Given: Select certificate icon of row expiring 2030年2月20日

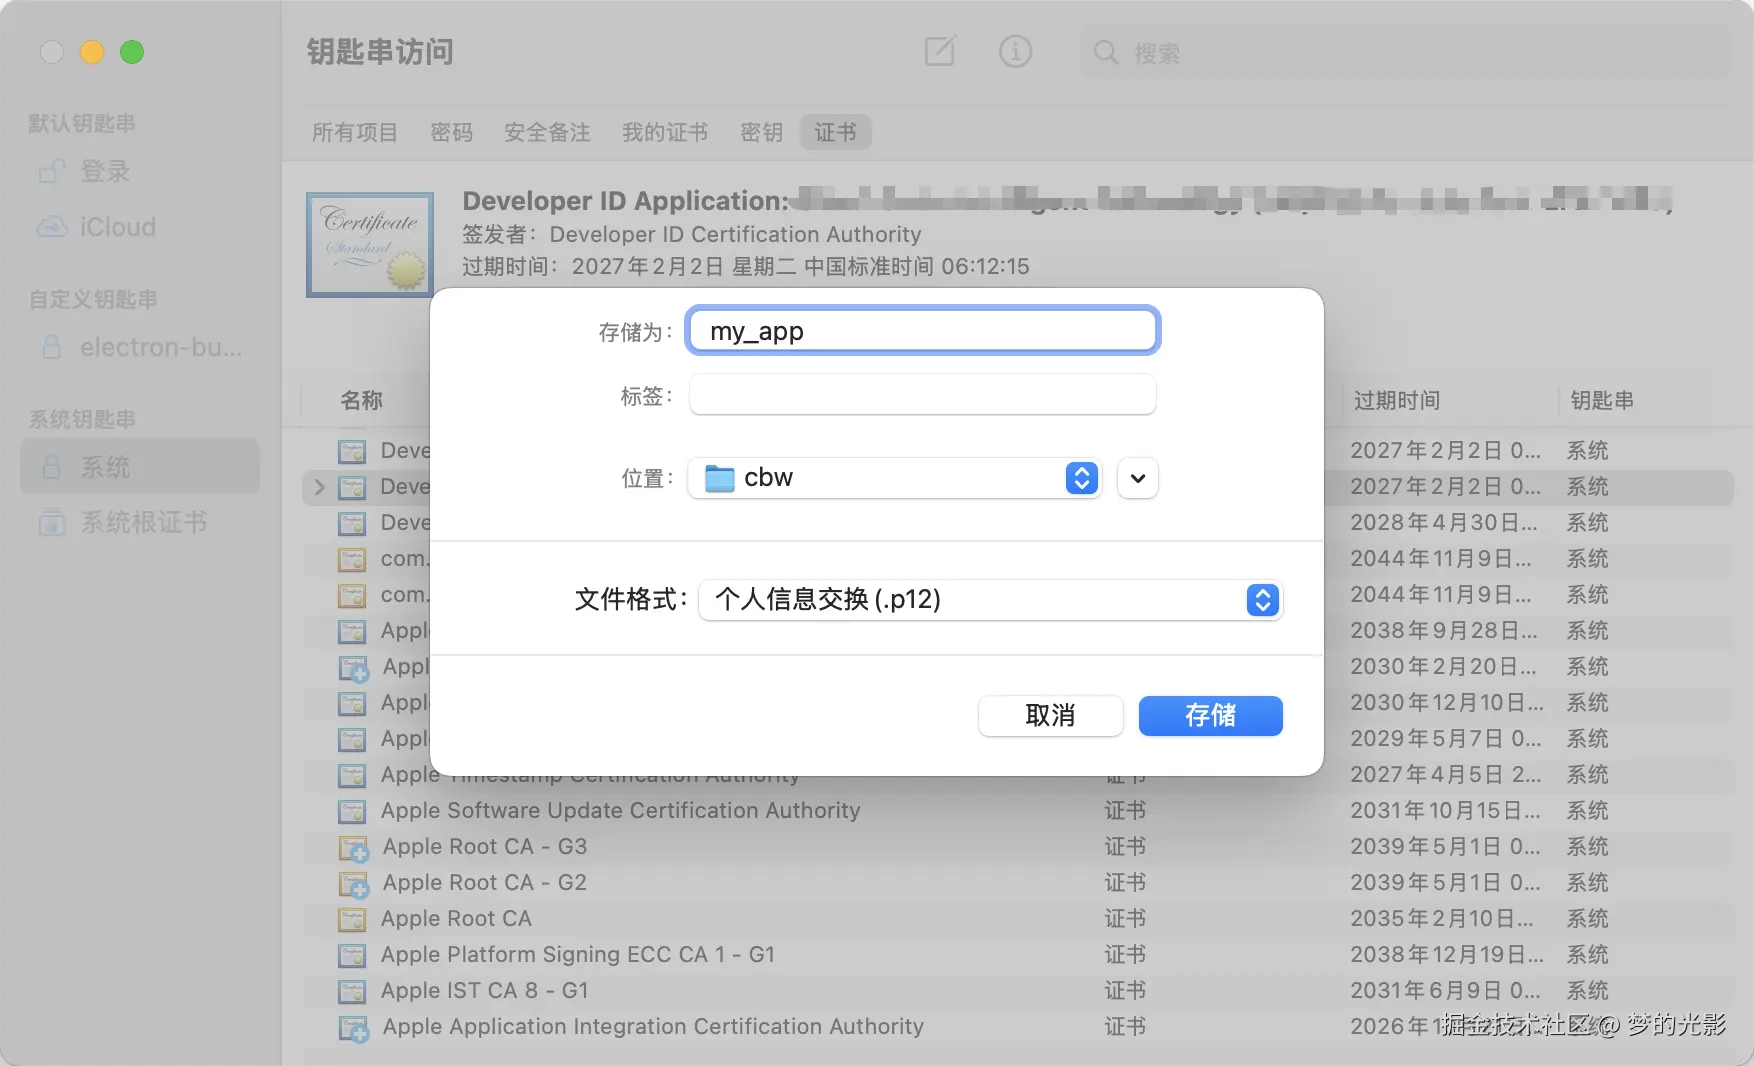Looking at the screenshot, I should click(x=353, y=668).
